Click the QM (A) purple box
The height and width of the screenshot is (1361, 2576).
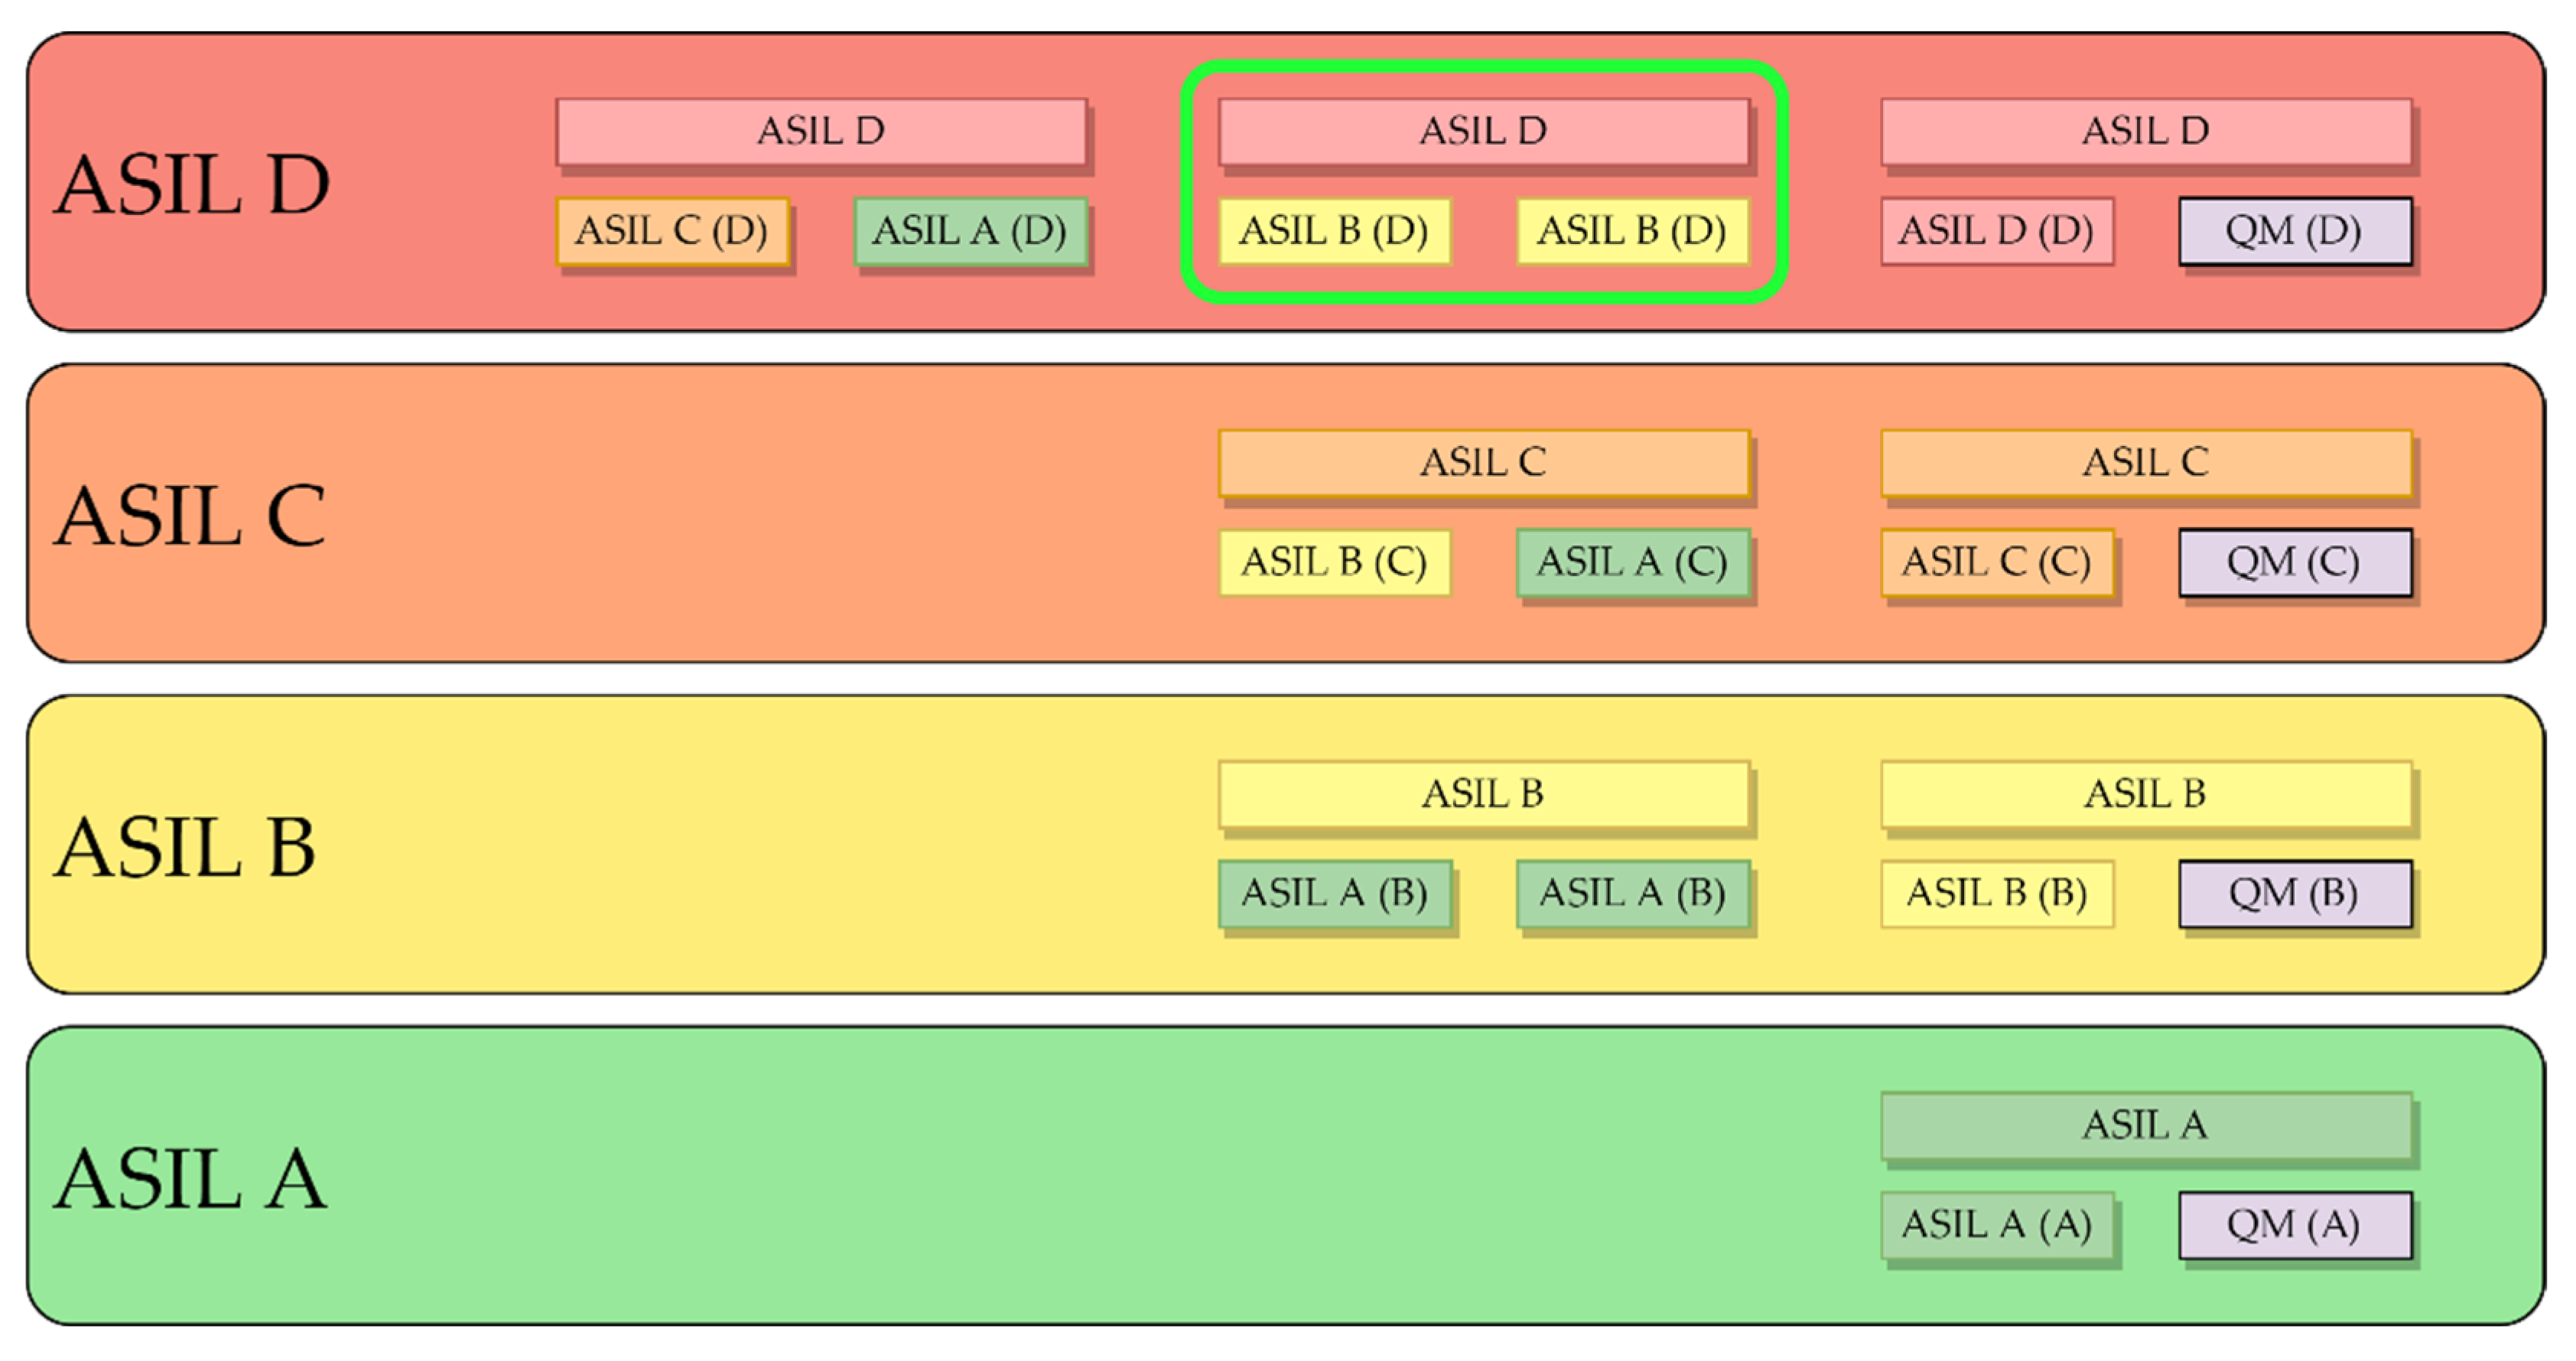[x=2294, y=1224]
